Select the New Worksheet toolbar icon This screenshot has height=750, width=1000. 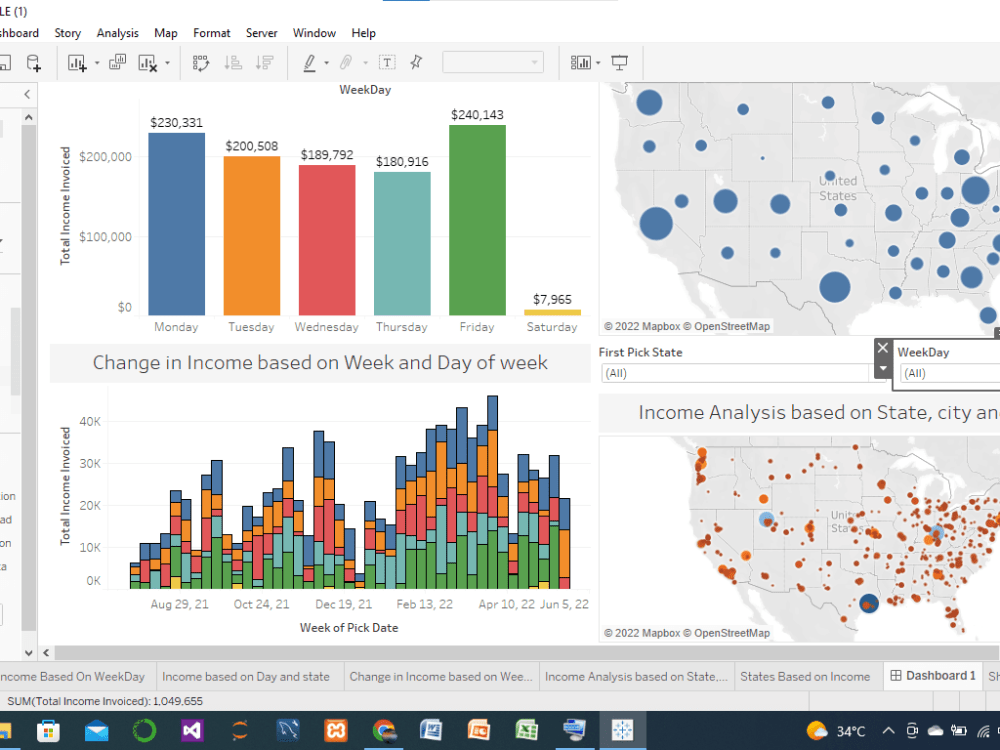point(74,62)
